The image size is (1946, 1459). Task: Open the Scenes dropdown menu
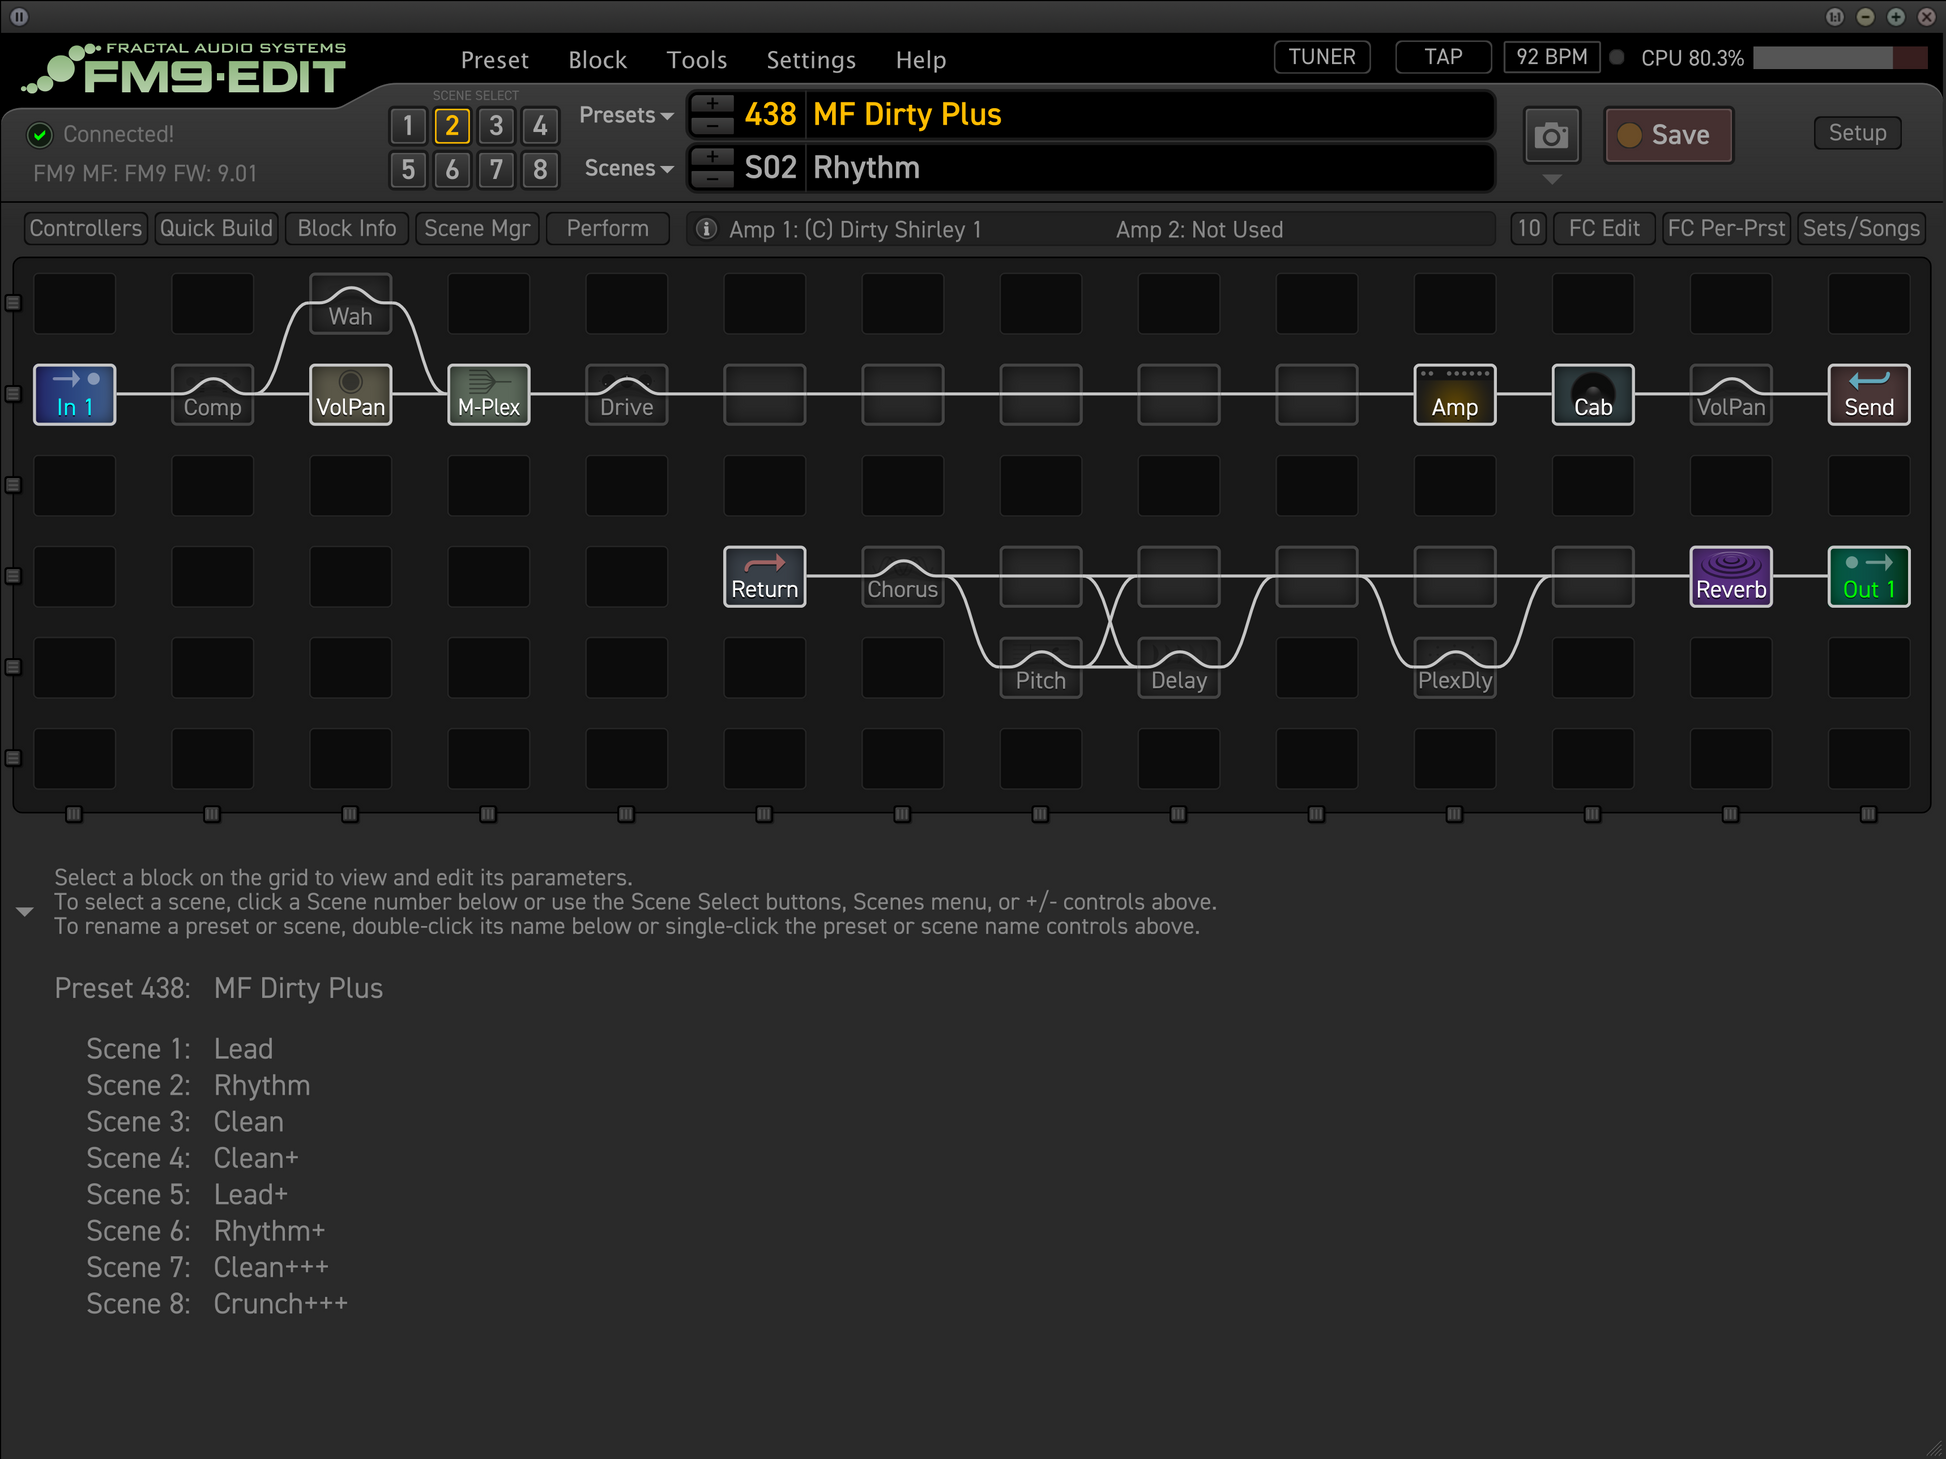(628, 168)
